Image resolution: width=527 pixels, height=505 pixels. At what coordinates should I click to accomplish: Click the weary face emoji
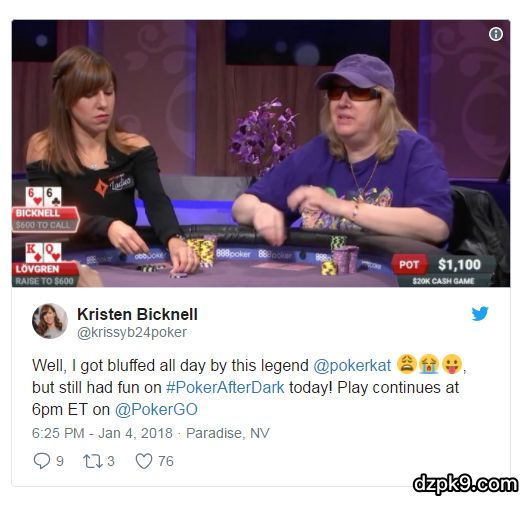coord(407,364)
